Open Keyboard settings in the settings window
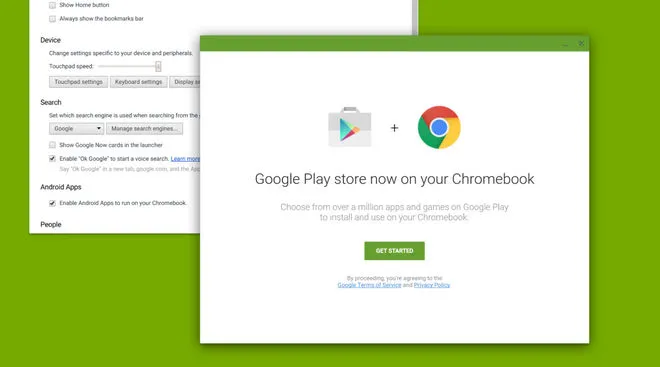 point(138,82)
